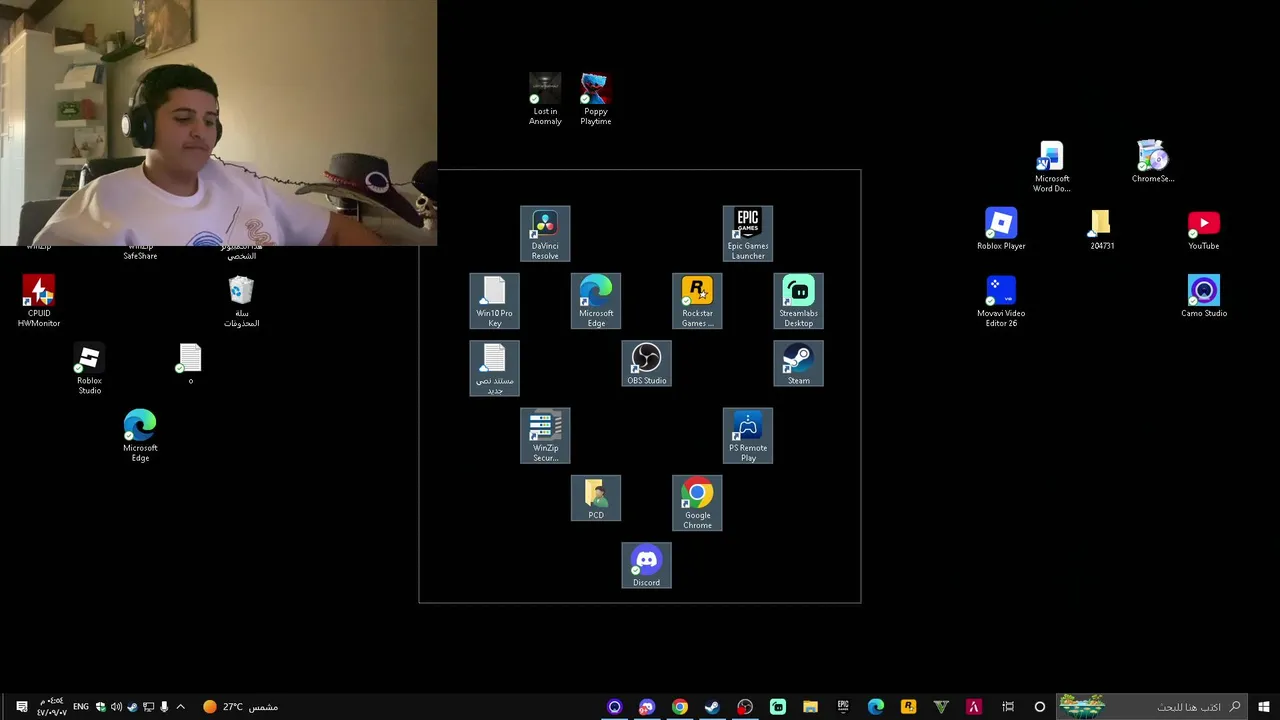Click the microphone tray icon

click(164, 707)
